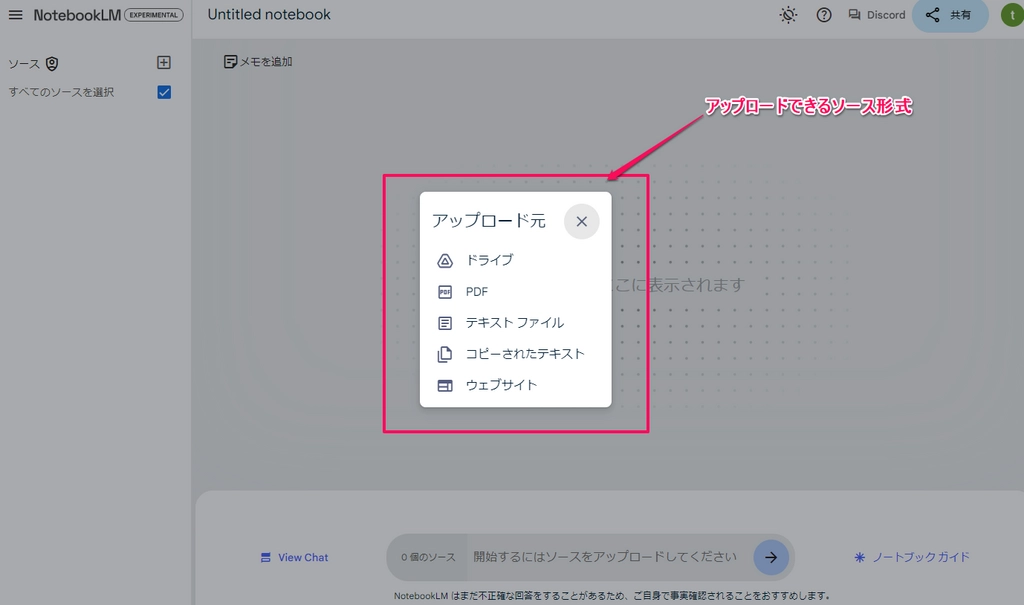The image size is (1024, 605).
Task: Rename the Untitled notebook title
Action: click(x=269, y=14)
